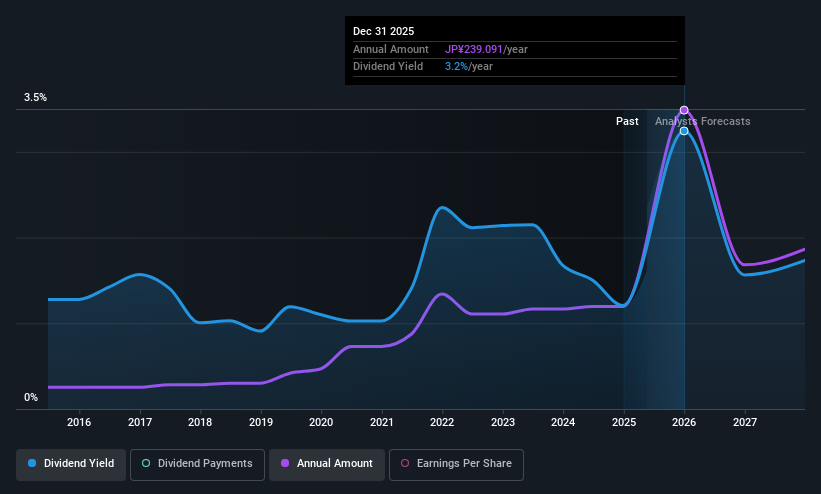The height and width of the screenshot is (494, 821).
Task: Click the 2018 x-axis label
Action: pyautogui.click(x=200, y=422)
